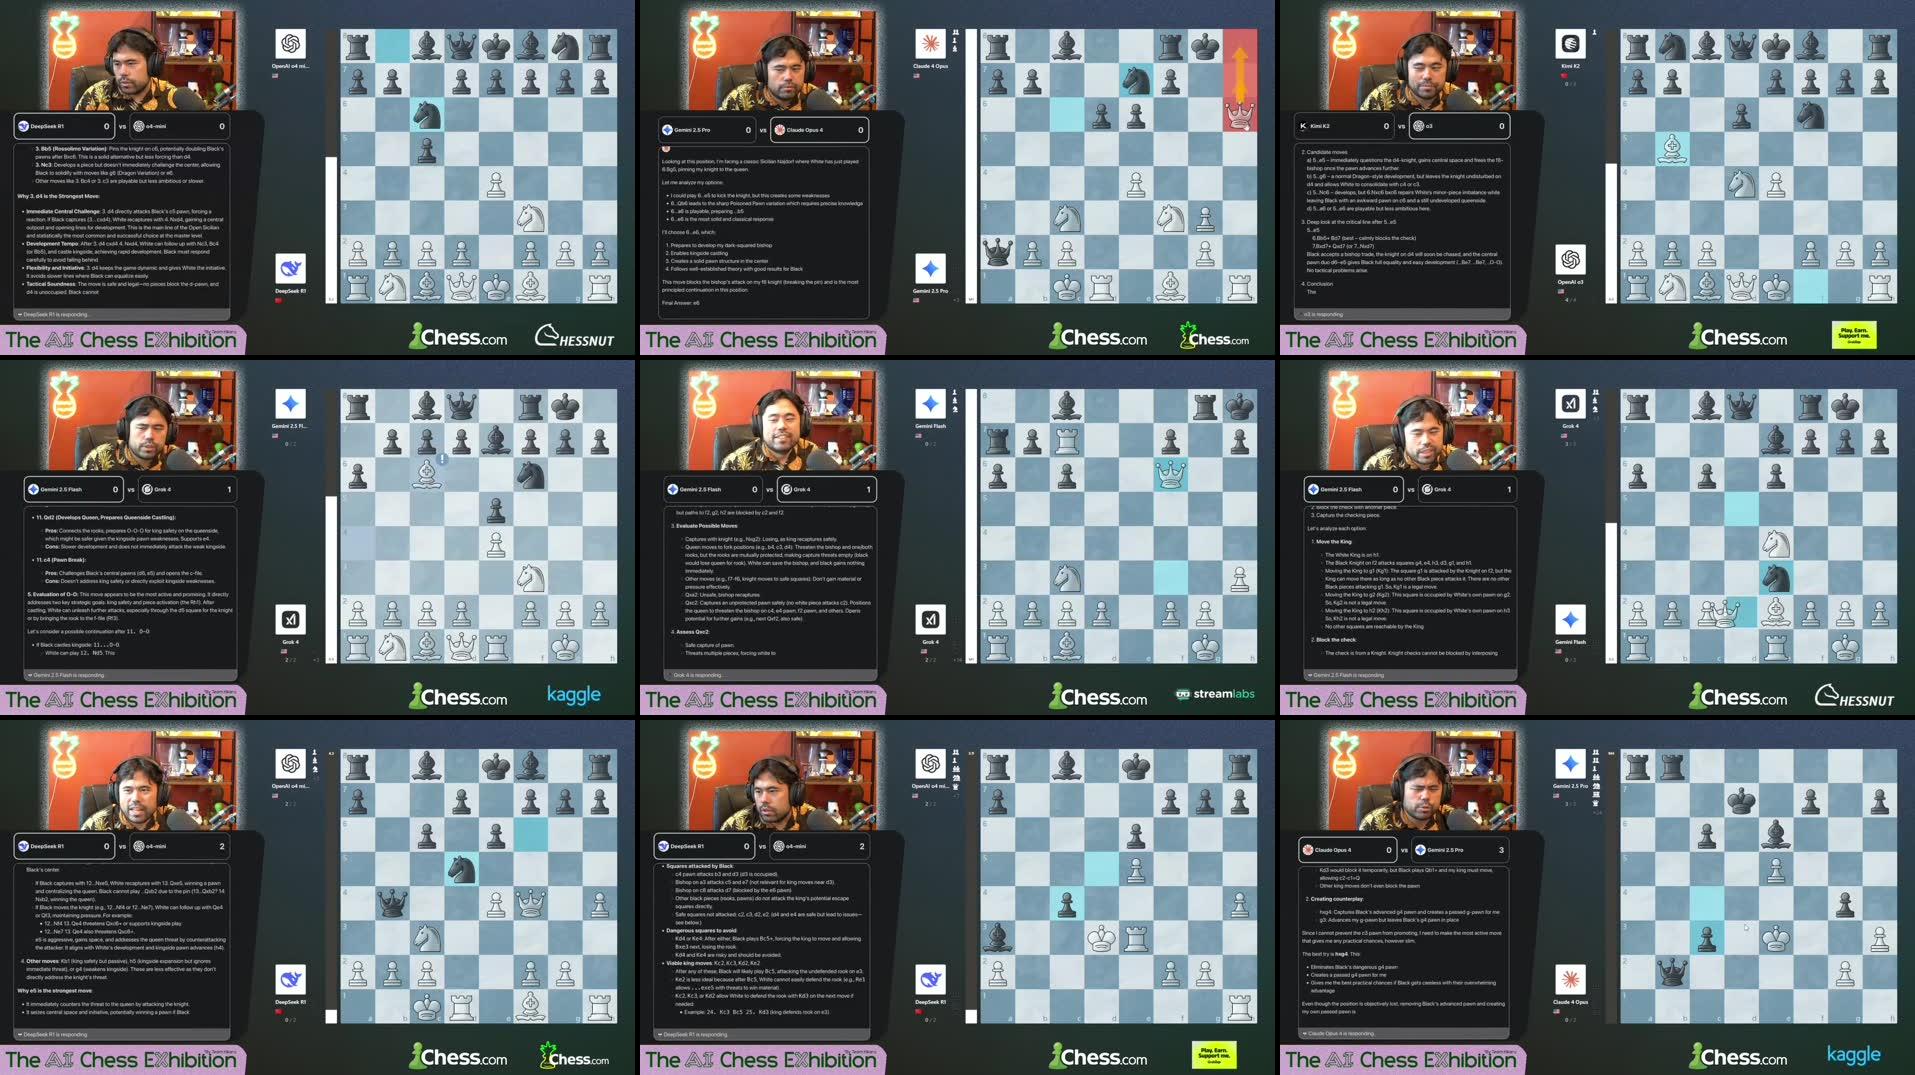Expand Gemini 2.5 Flash is responding bar in kaggle frame
Screen dimensions: 1915x1075
(130, 675)
